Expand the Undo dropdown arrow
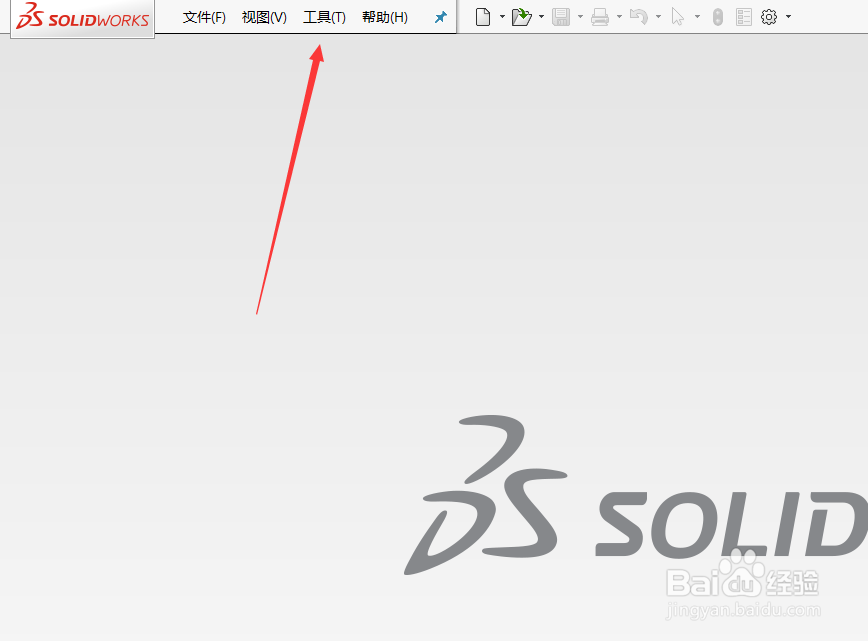 tap(658, 17)
